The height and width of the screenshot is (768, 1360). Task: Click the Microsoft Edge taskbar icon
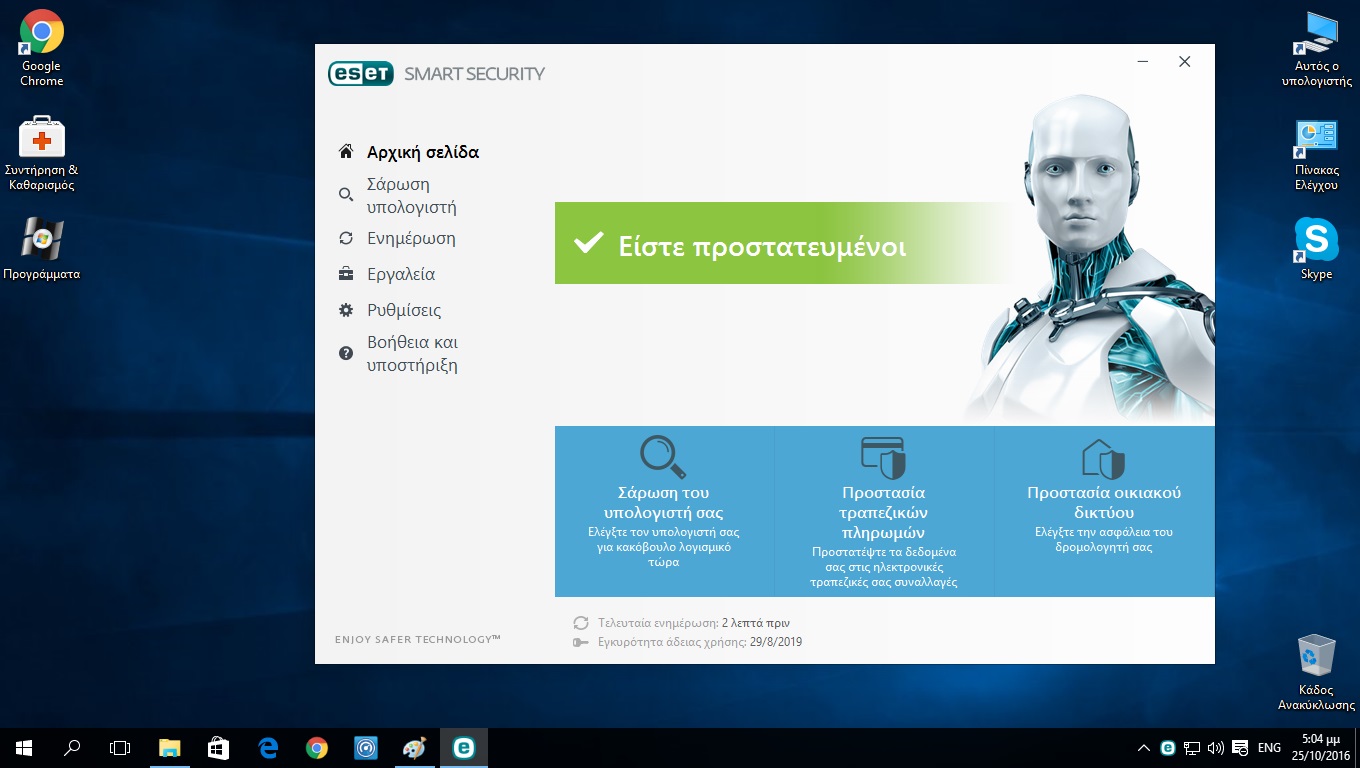(268, 748)
